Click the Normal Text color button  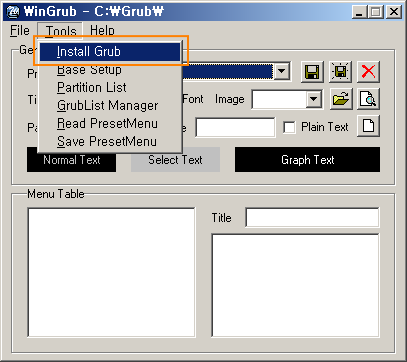point(72,160)
